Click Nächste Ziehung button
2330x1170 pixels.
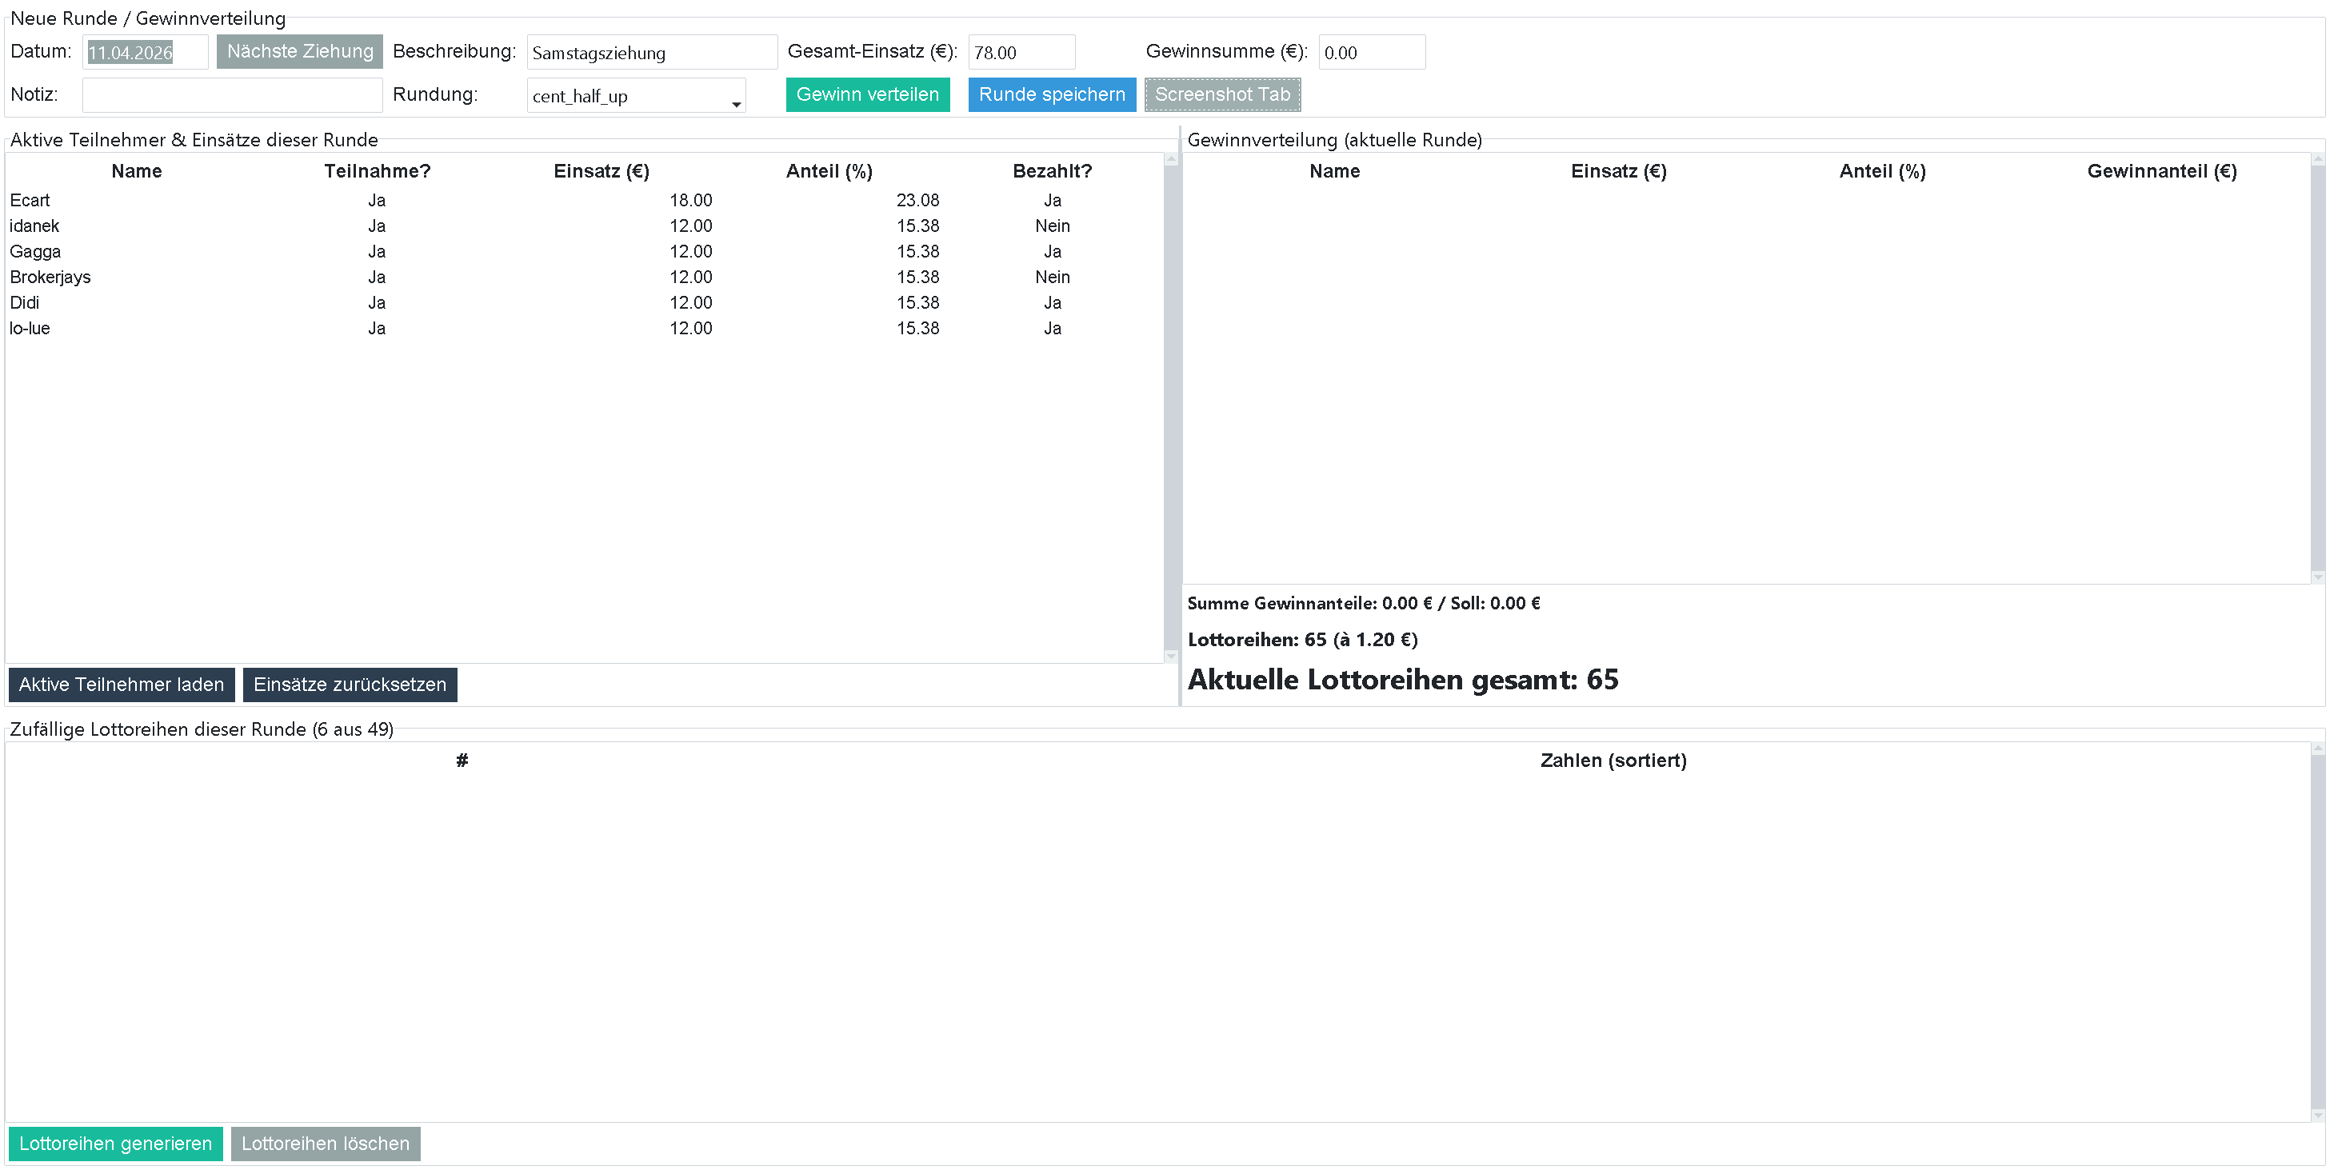(x=299, y=52)
